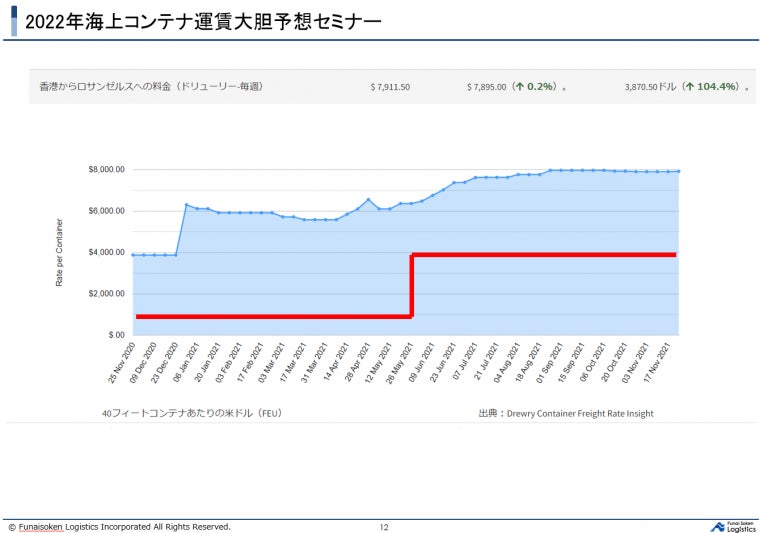Click the Funai Soken Logistics logo icon
This screenshot has width=768, height=533.
[718, 527]
